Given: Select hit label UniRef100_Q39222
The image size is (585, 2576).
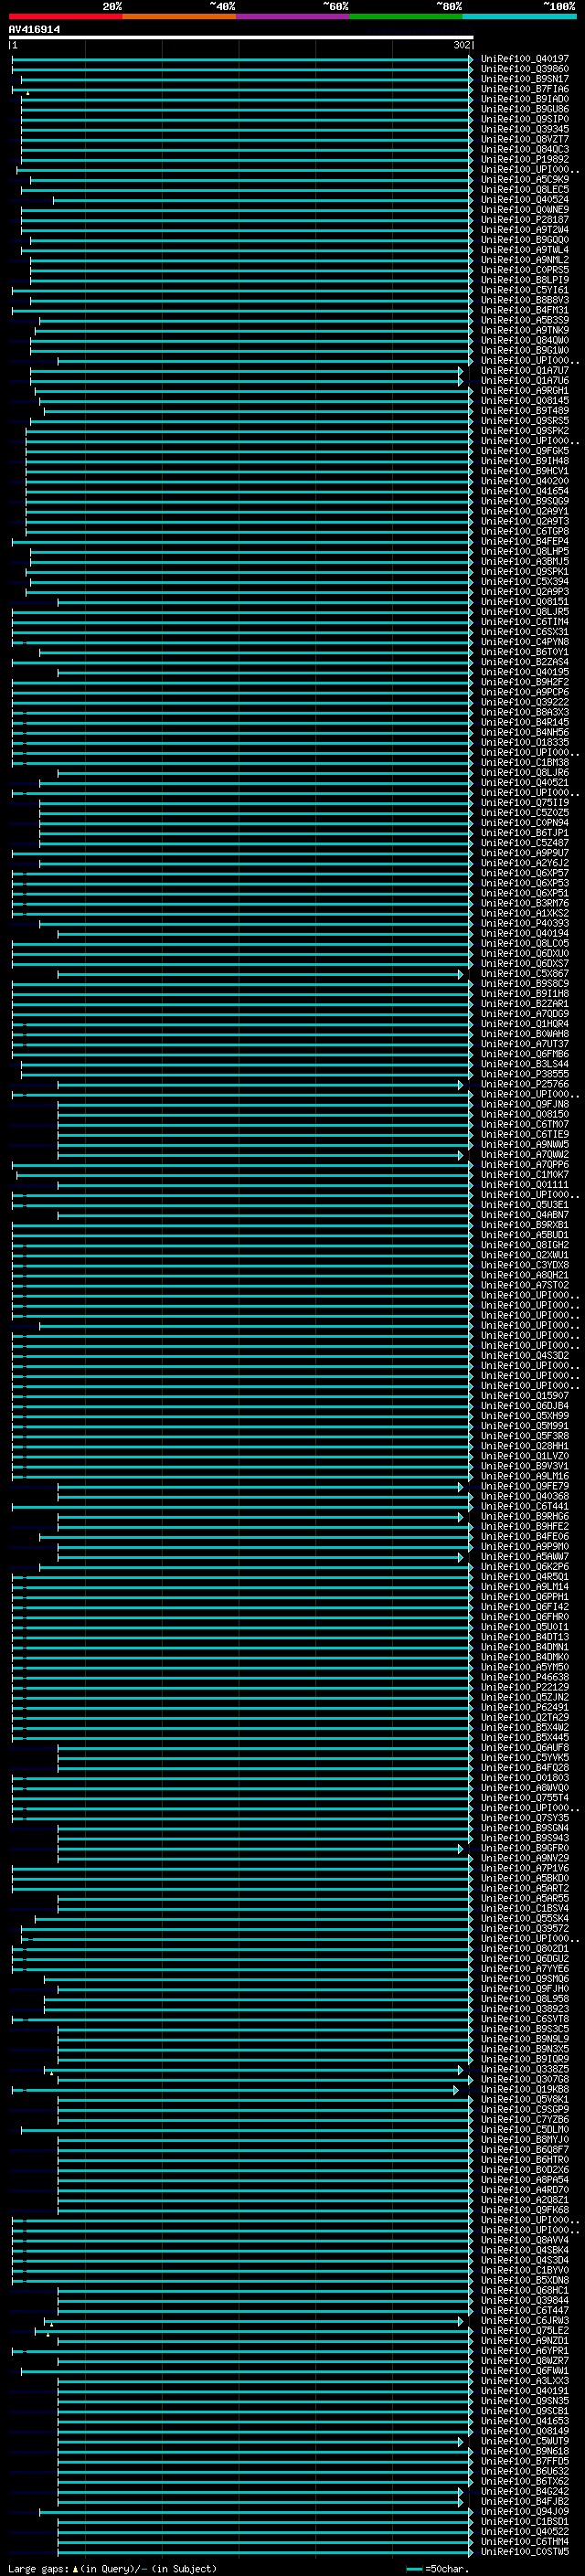Looking at the screenshot, I should pos(525,702).
